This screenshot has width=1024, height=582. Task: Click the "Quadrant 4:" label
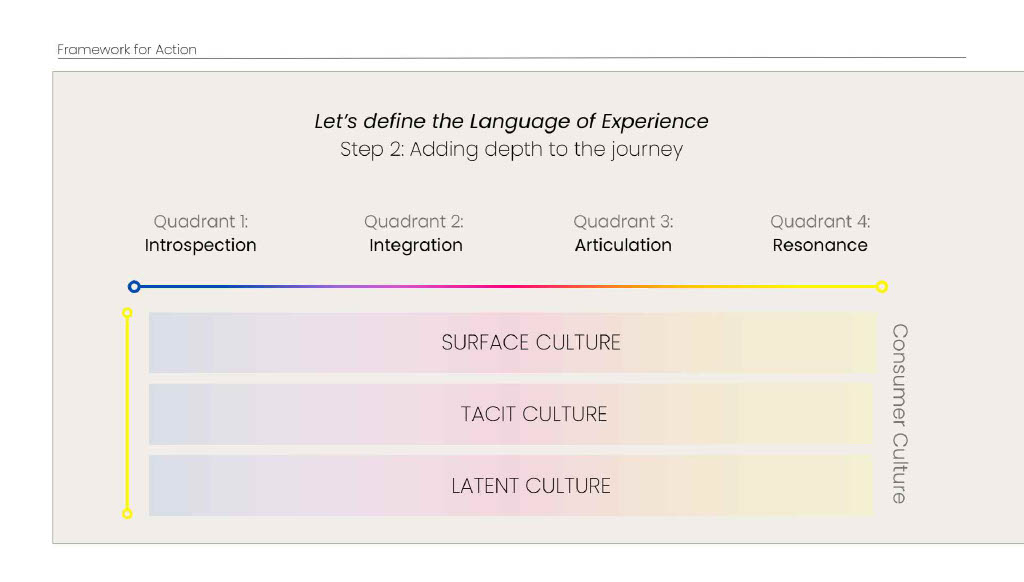[x=820, y=221]
